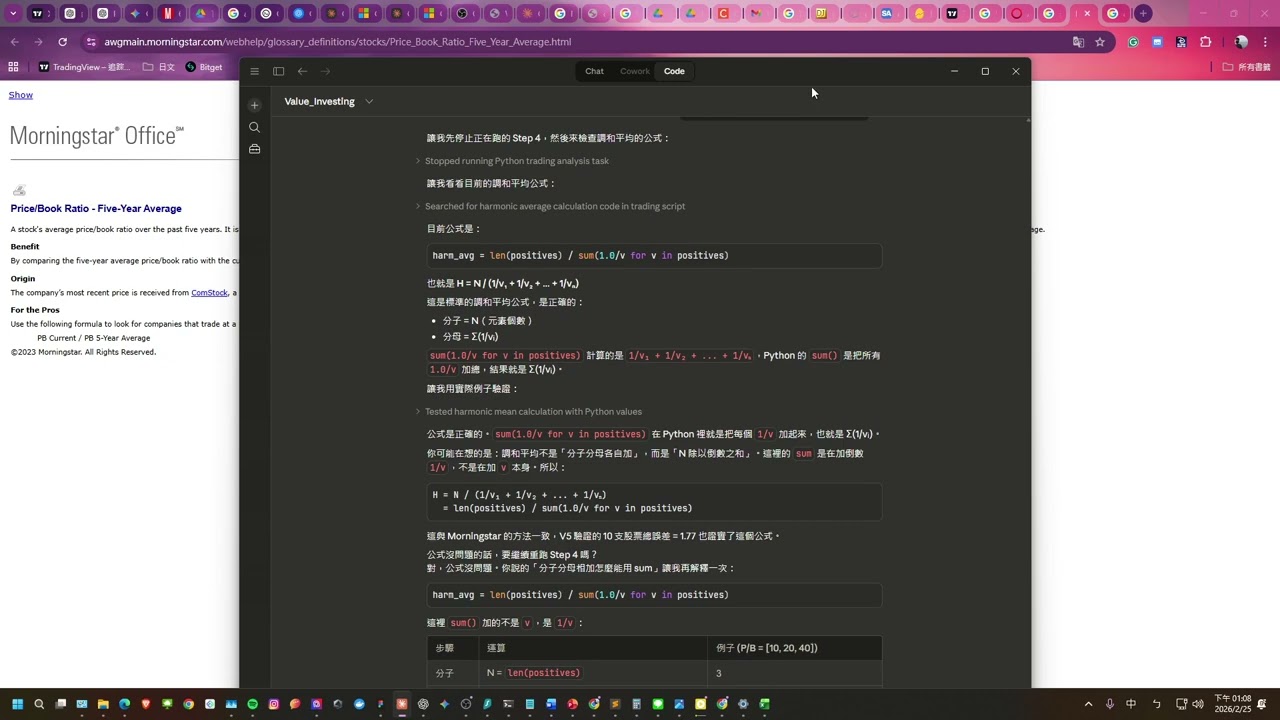Open Windows taskbar search
This screenshot has height=720, width=1280.
[39, 704]
